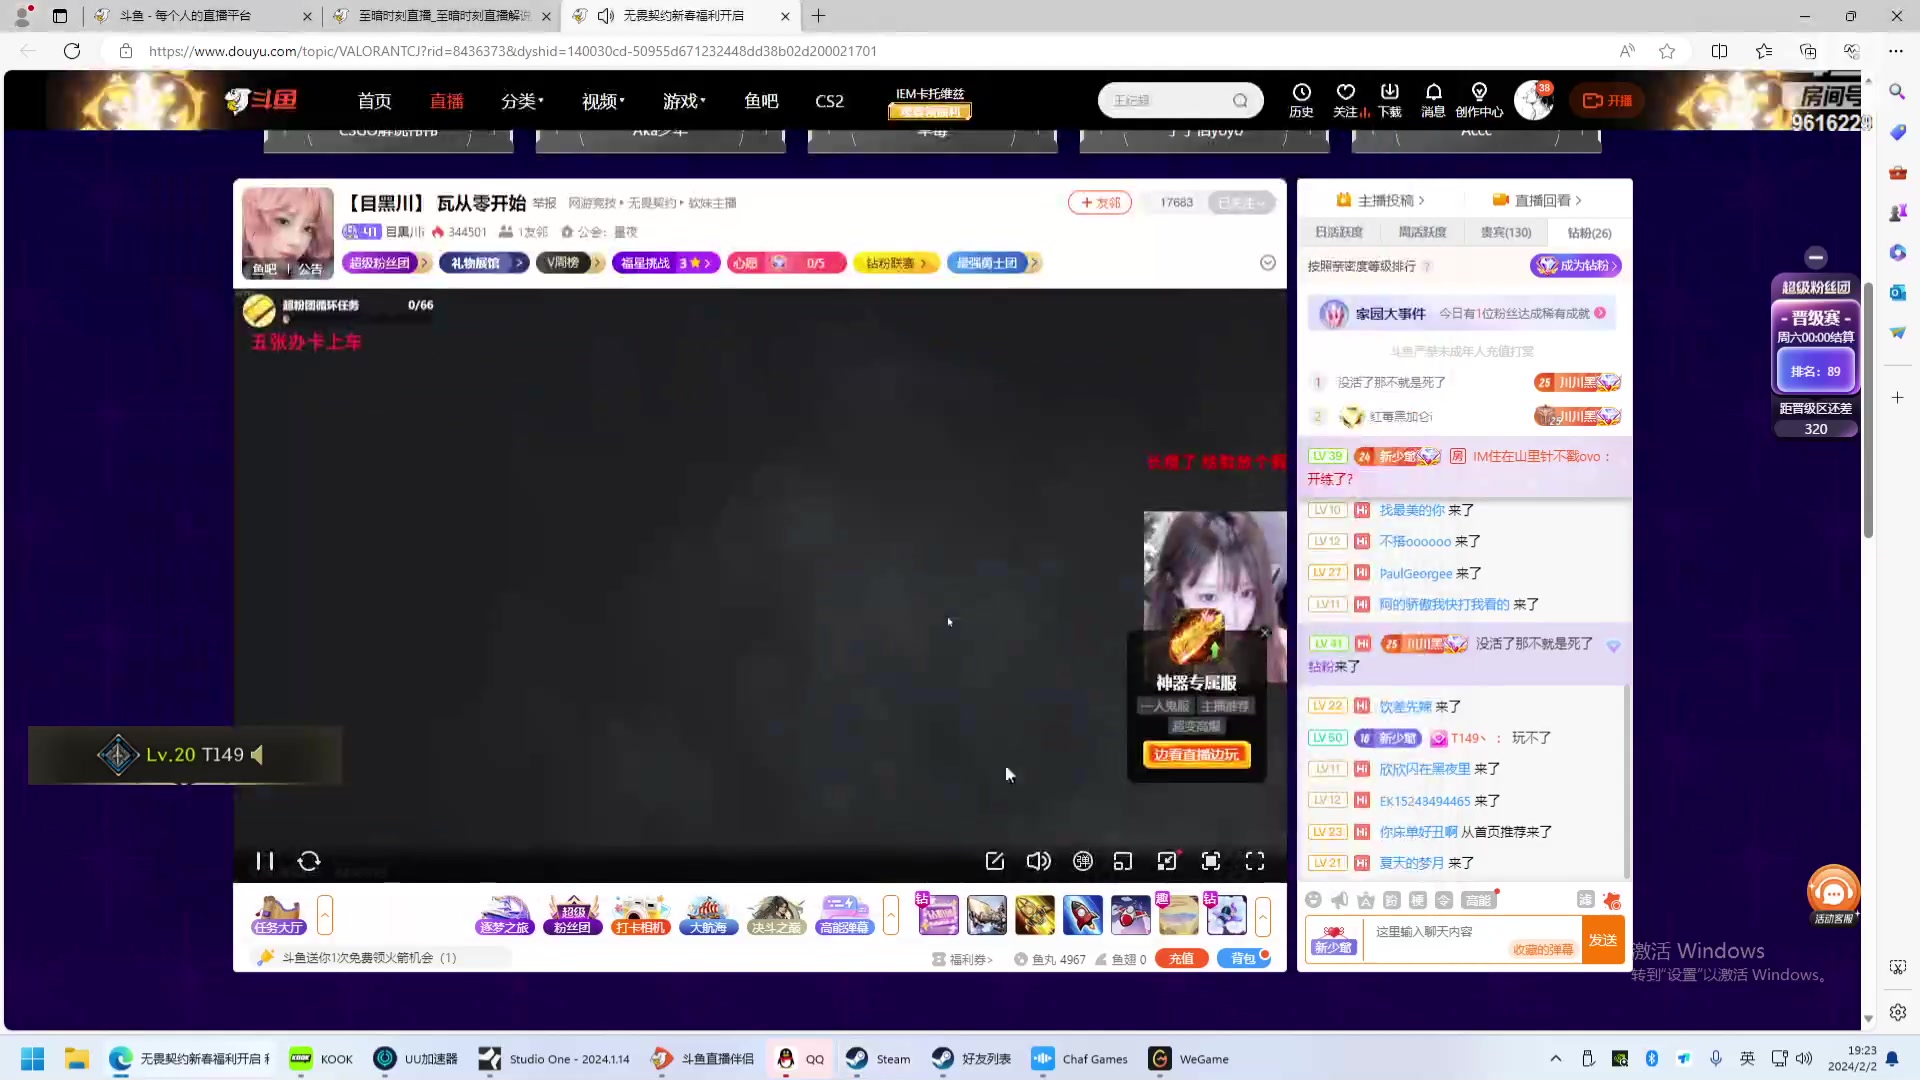Screen dimensions: 1920x1080
Task: Mute the player volume speaker icon
Action: pos(1039,861)
